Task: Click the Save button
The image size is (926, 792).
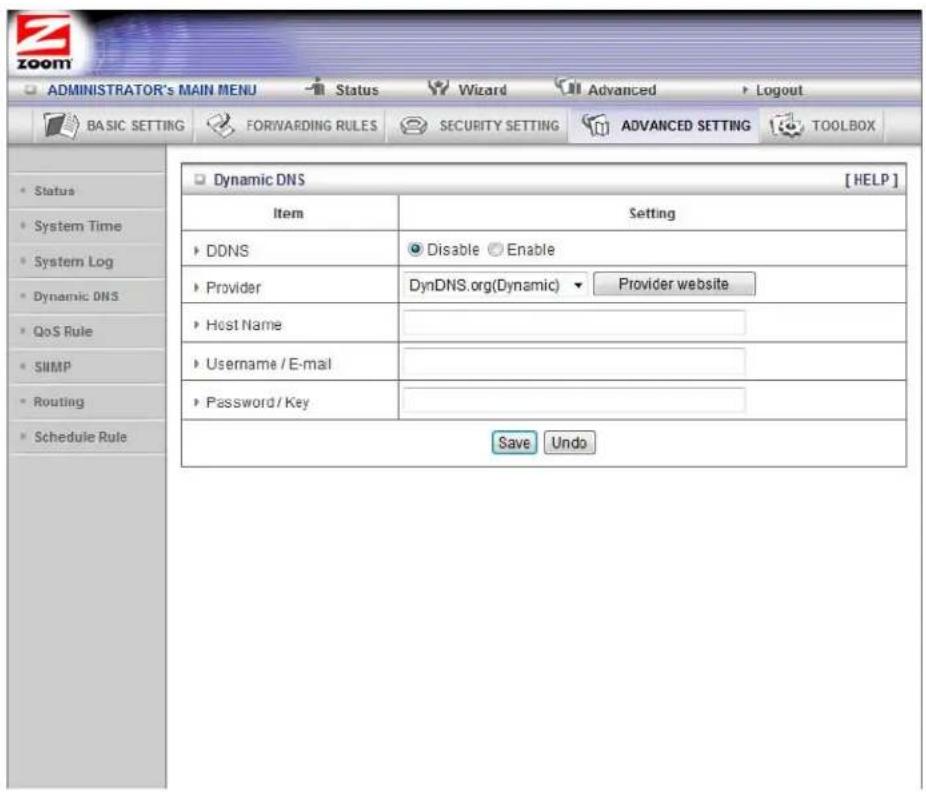Action: [x=514, y=442]
